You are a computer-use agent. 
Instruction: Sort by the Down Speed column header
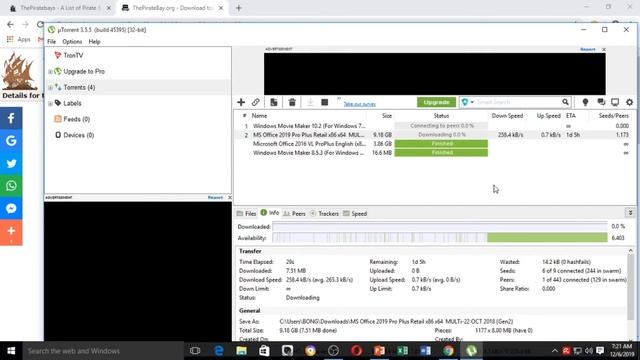click(x=507, y=116)
